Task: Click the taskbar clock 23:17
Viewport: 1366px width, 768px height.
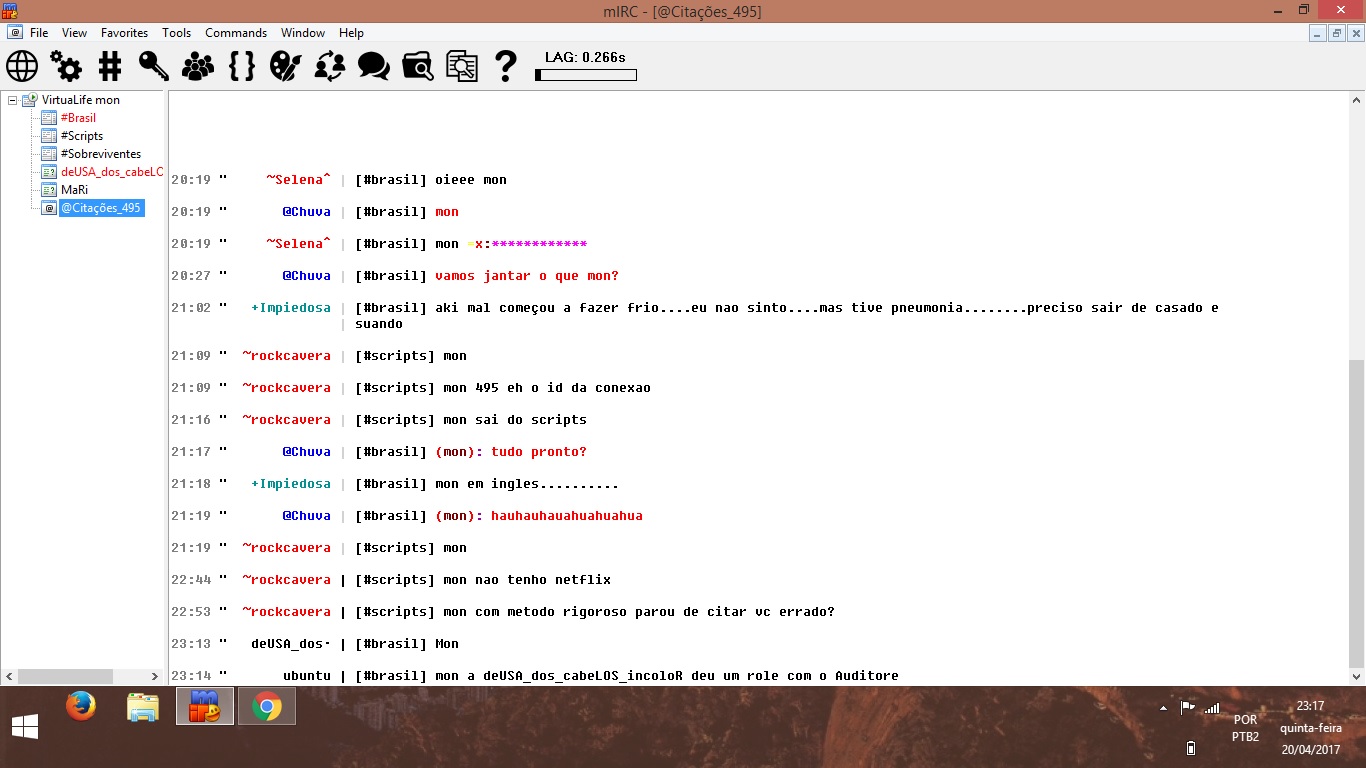Action: [x=1310, y=706]
